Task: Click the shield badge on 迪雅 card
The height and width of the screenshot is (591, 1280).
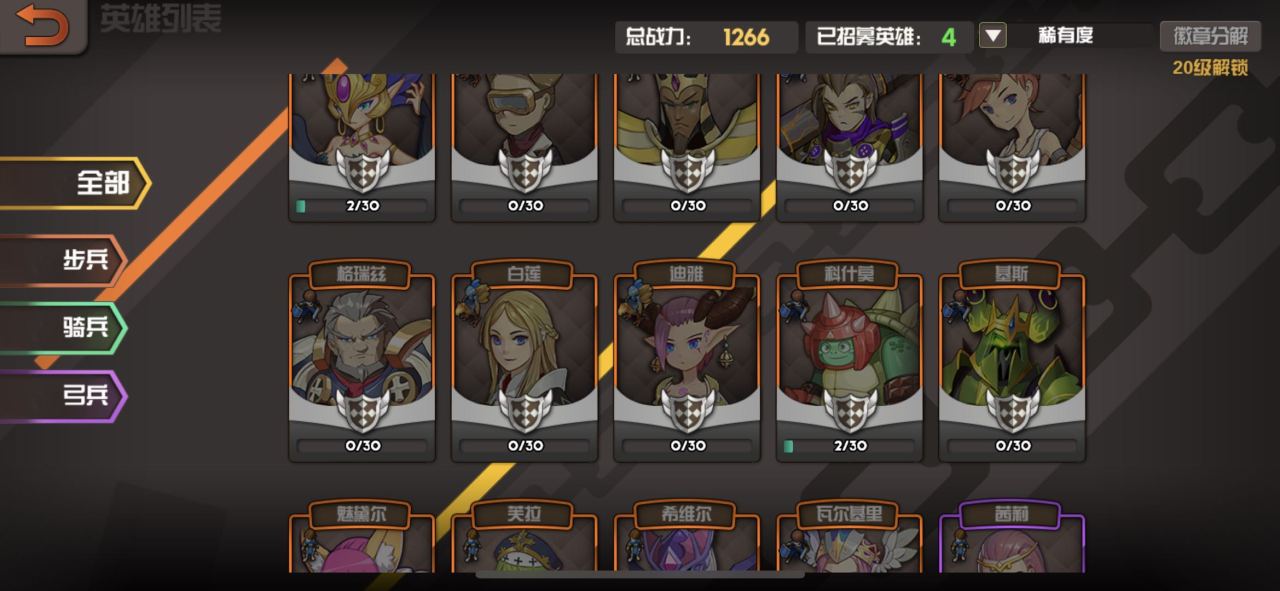Action: tap(687, 410)
